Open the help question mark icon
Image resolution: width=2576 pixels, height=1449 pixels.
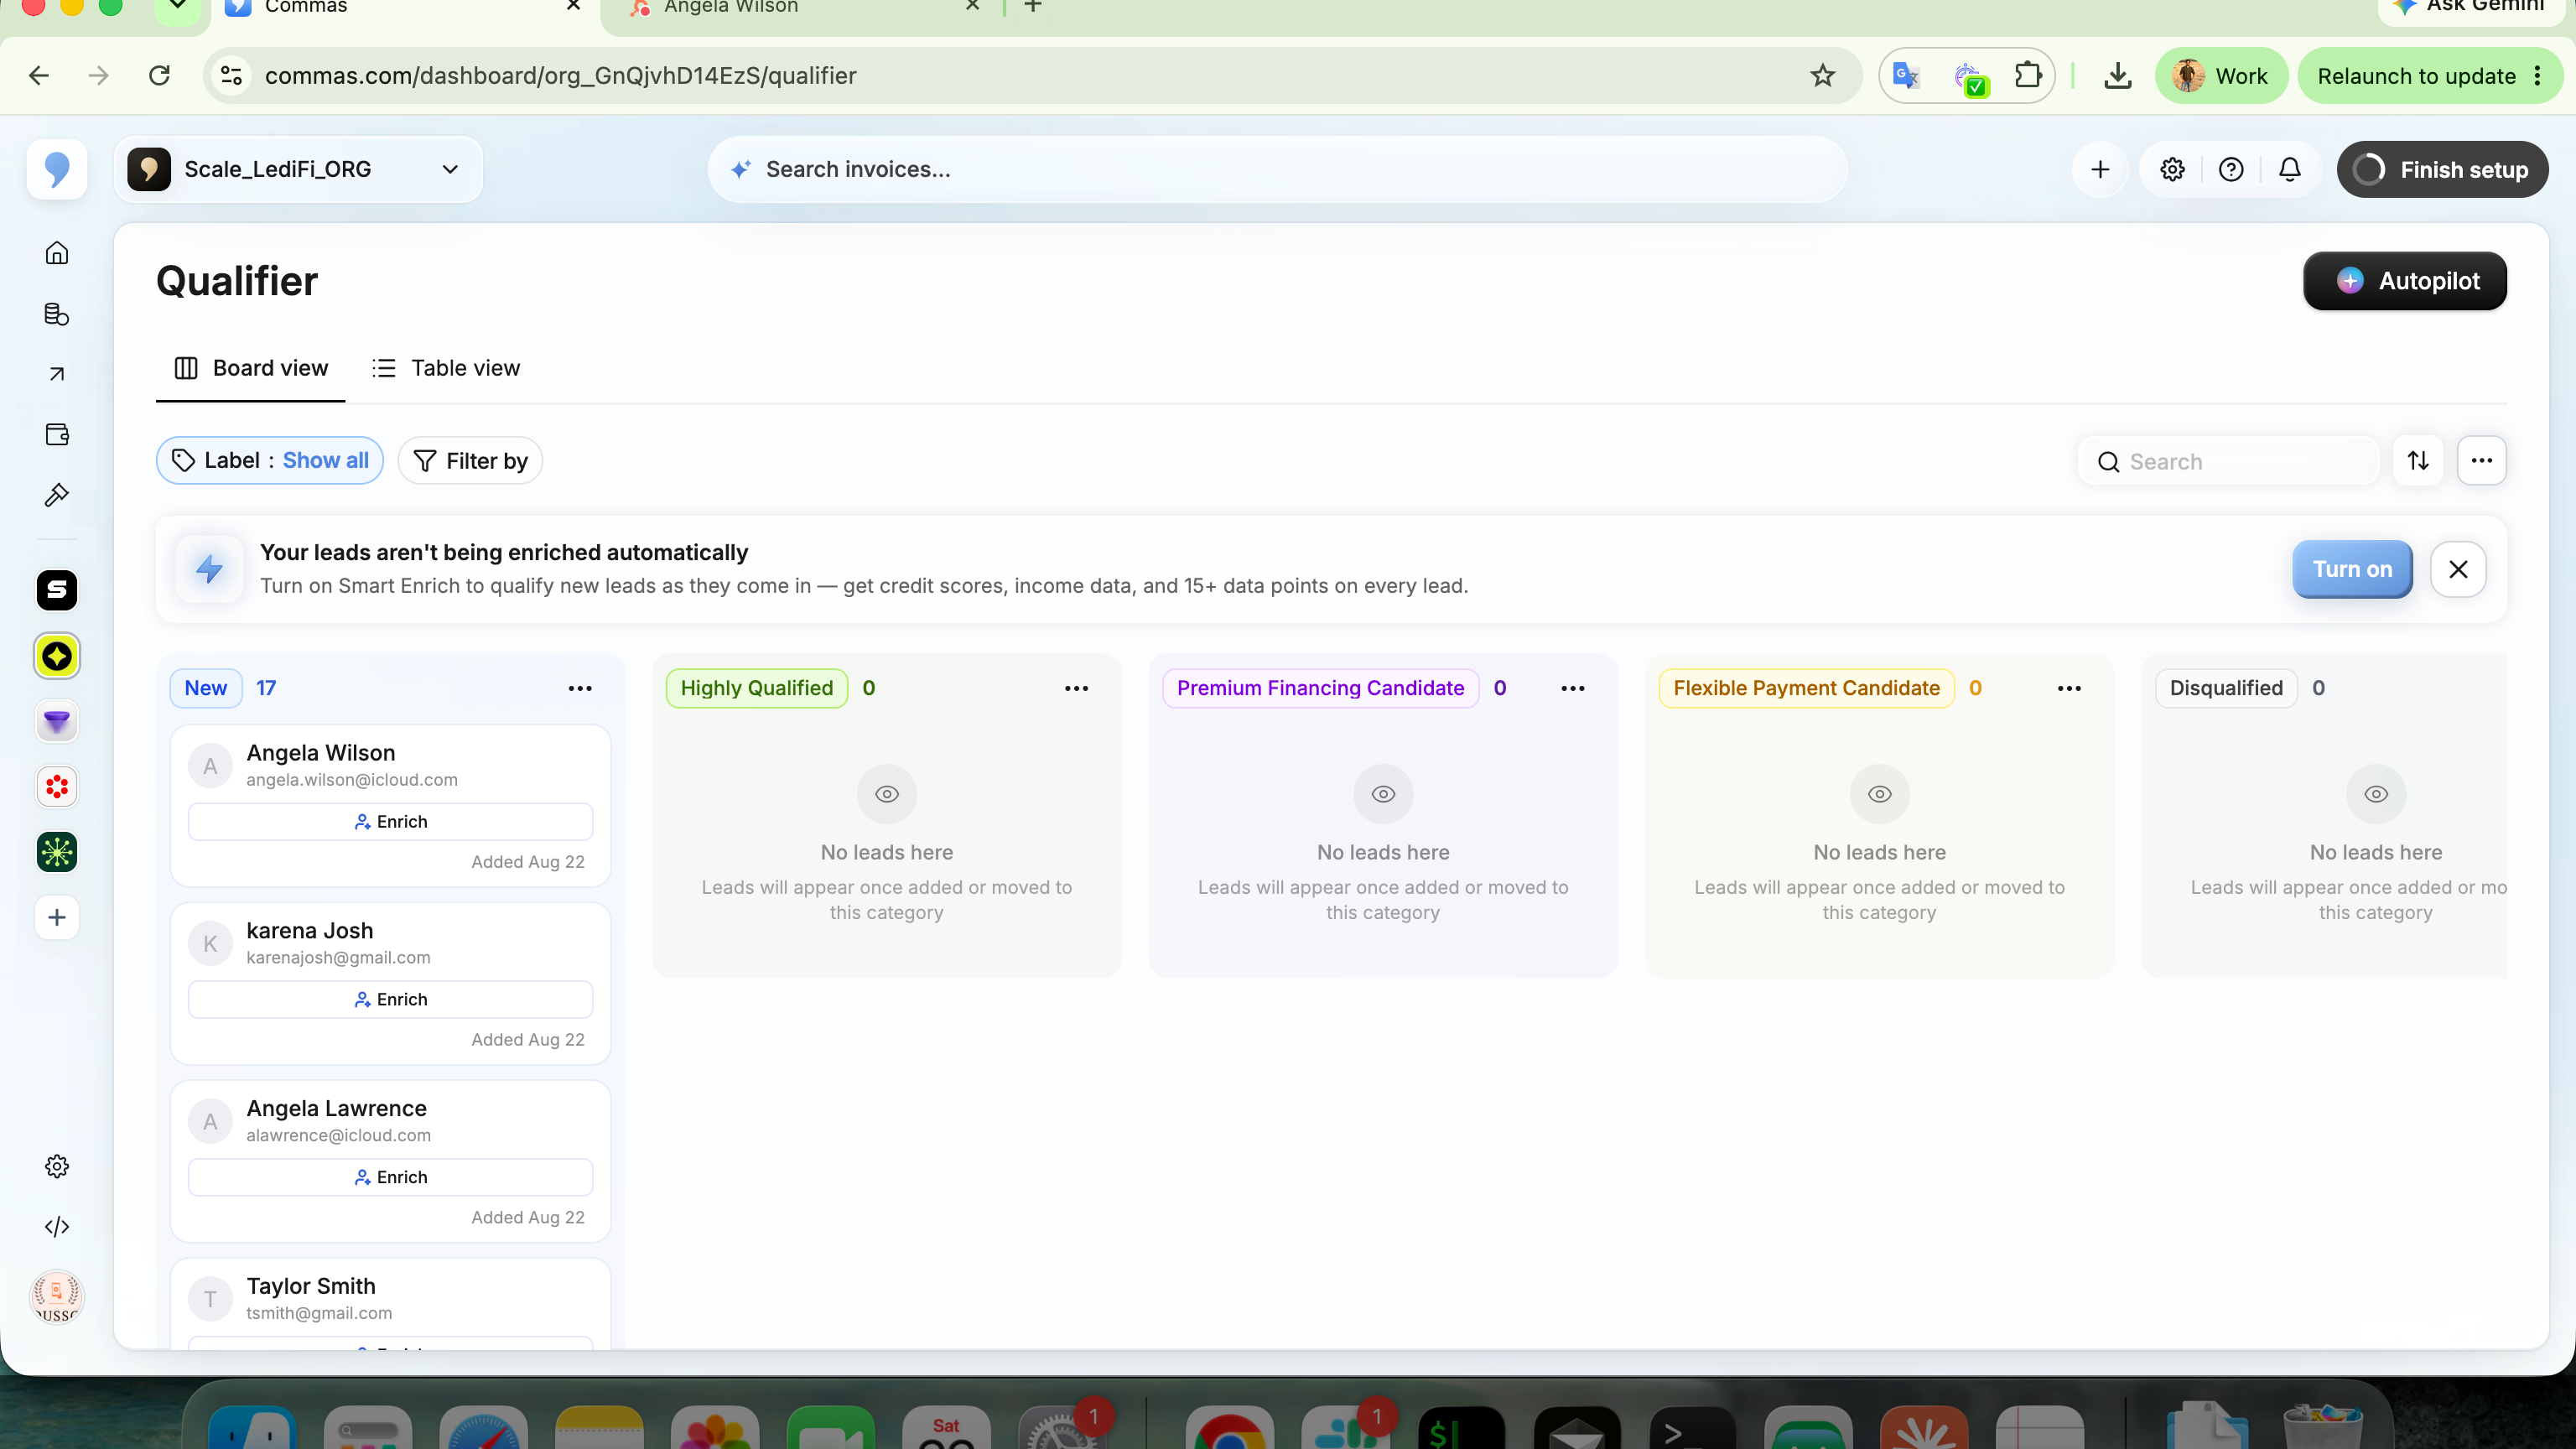(2231, 170)
